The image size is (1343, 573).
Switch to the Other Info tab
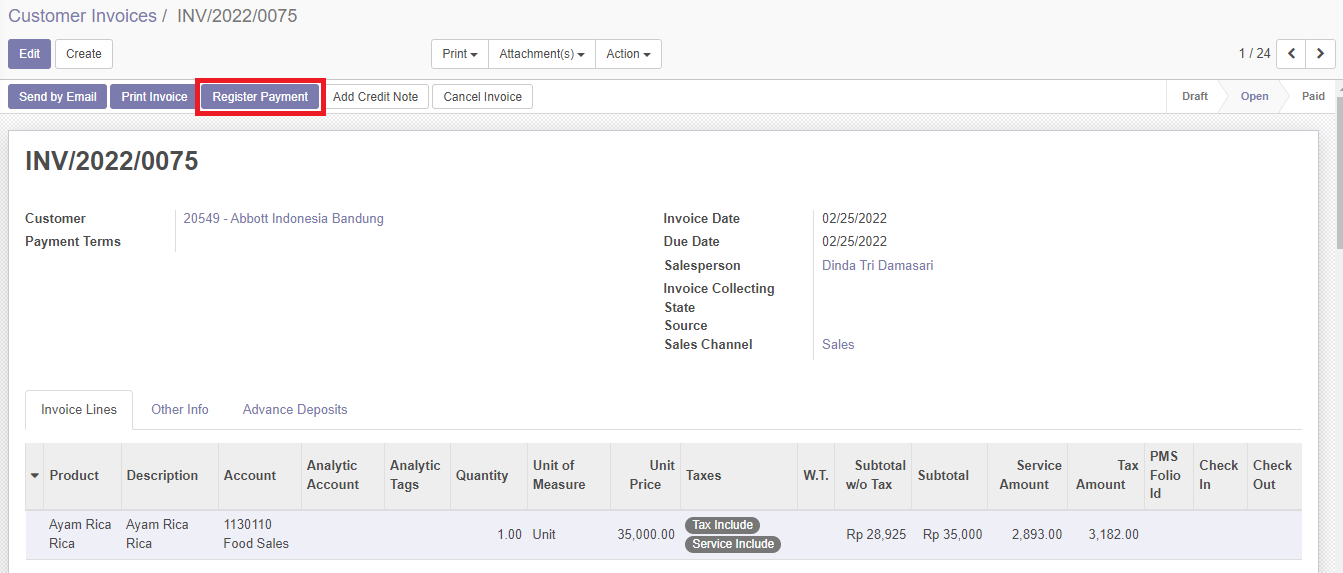click(180, 409)
